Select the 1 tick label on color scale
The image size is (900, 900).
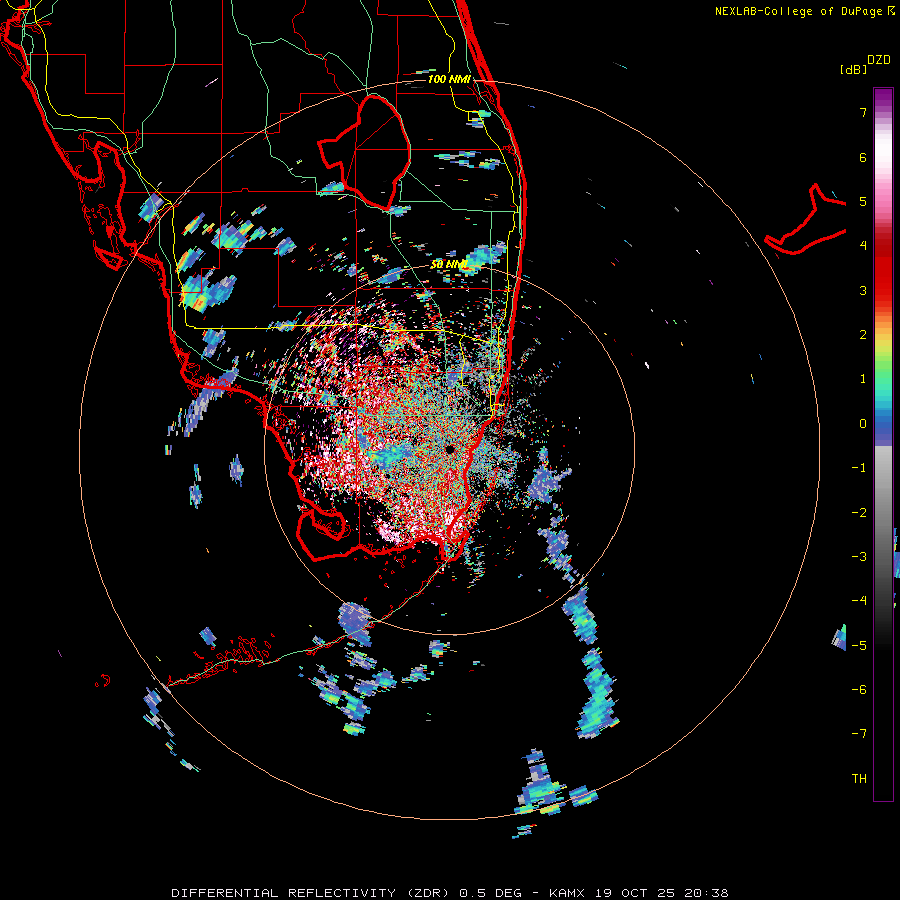[863, 379]
